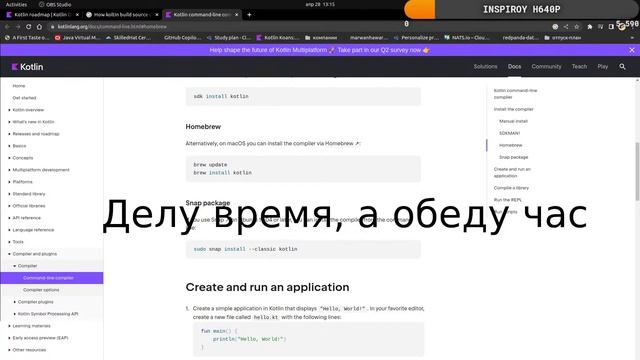
Task: Open the Teach link in the header
Action: (x=579, y=67)
